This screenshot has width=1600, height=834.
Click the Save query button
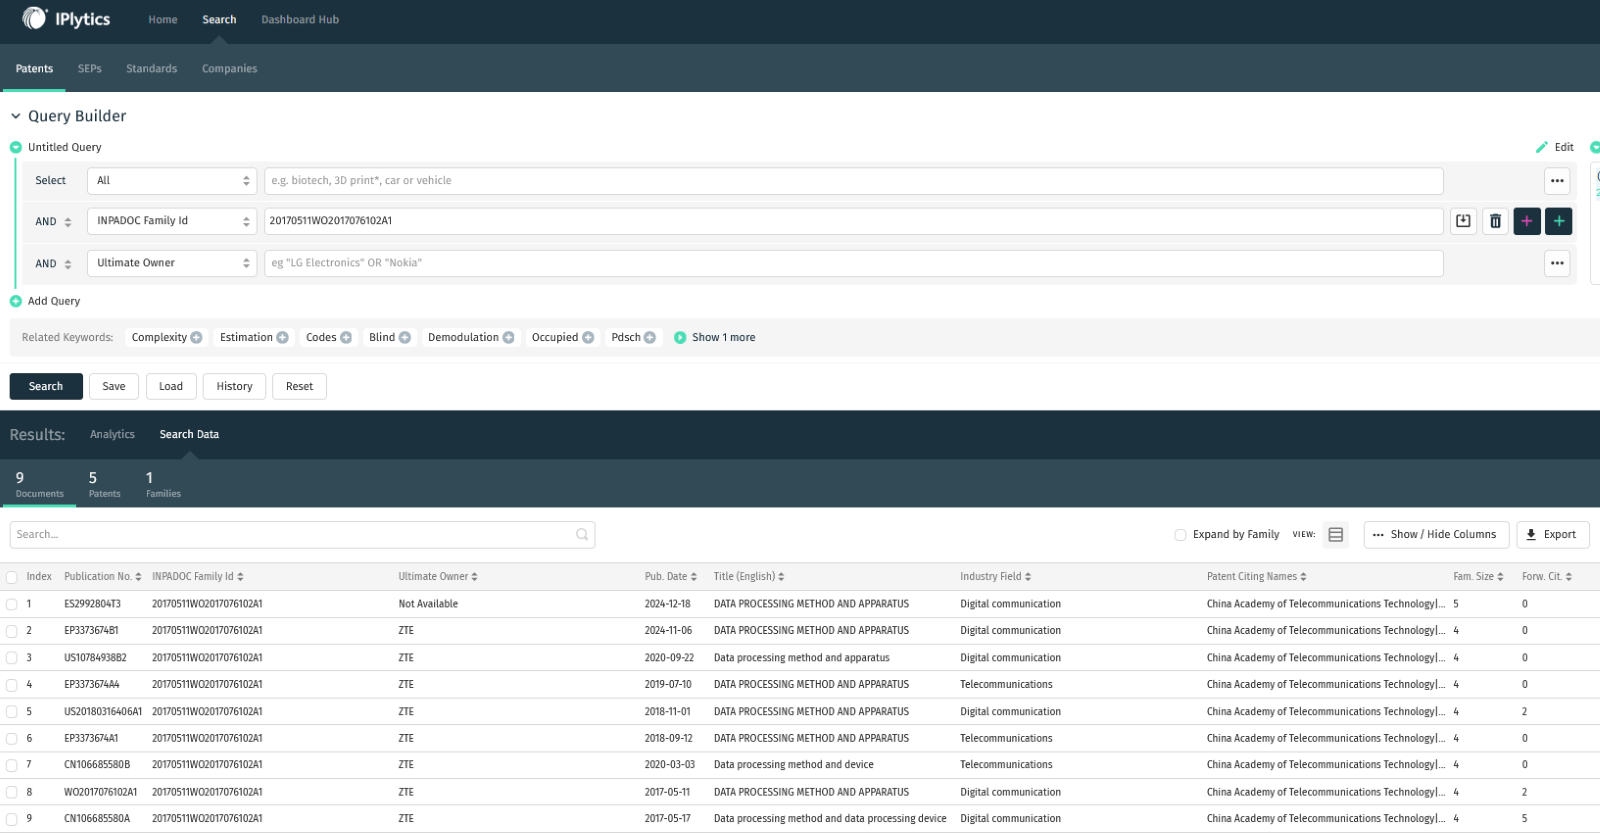point(114,387)
